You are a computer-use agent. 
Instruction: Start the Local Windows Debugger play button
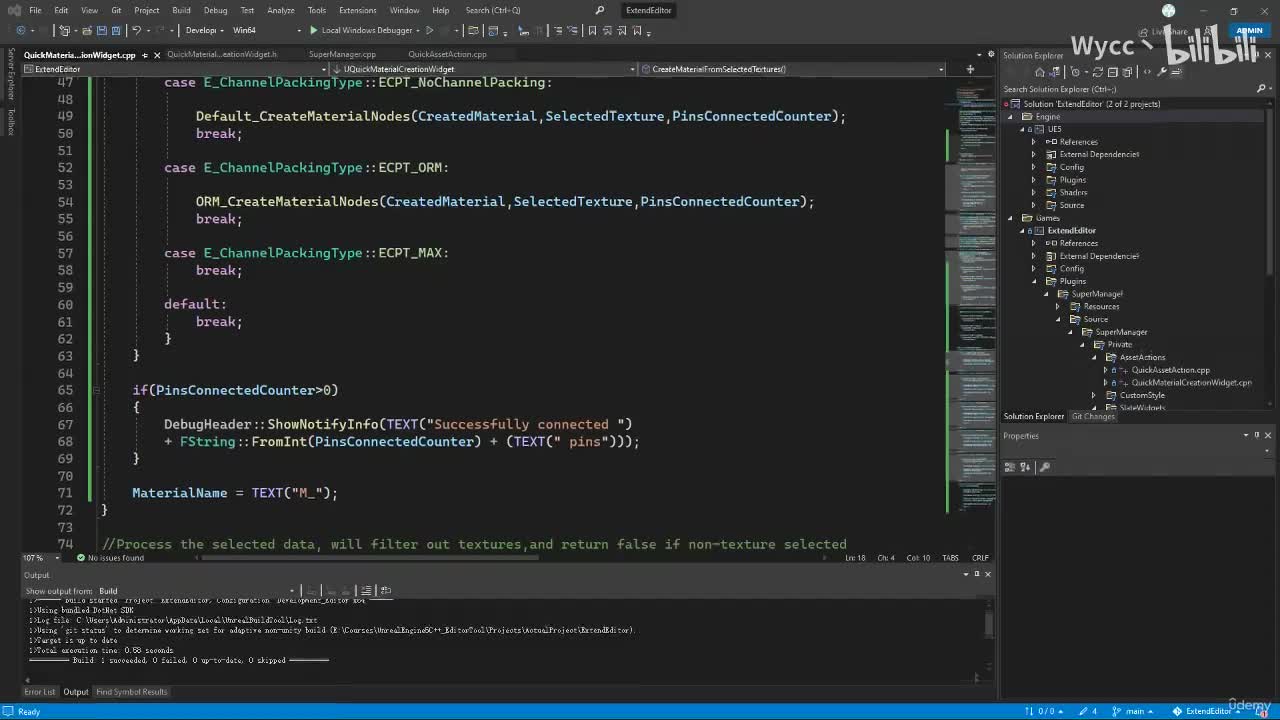coord(313,30)
